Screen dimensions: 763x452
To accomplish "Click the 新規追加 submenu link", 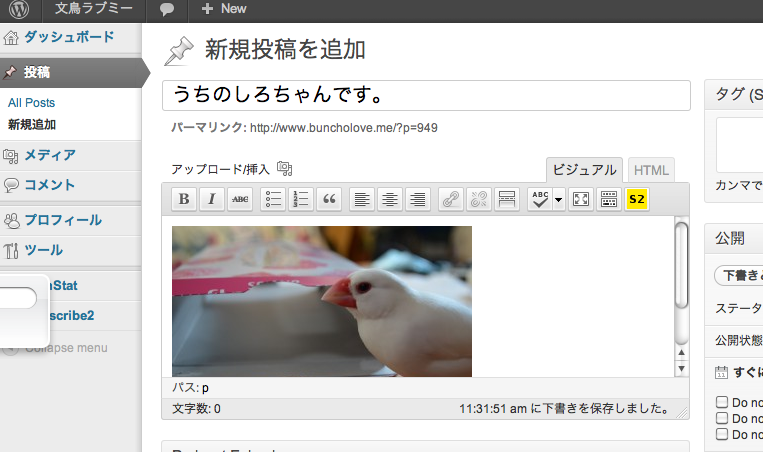I will [32, 125].
